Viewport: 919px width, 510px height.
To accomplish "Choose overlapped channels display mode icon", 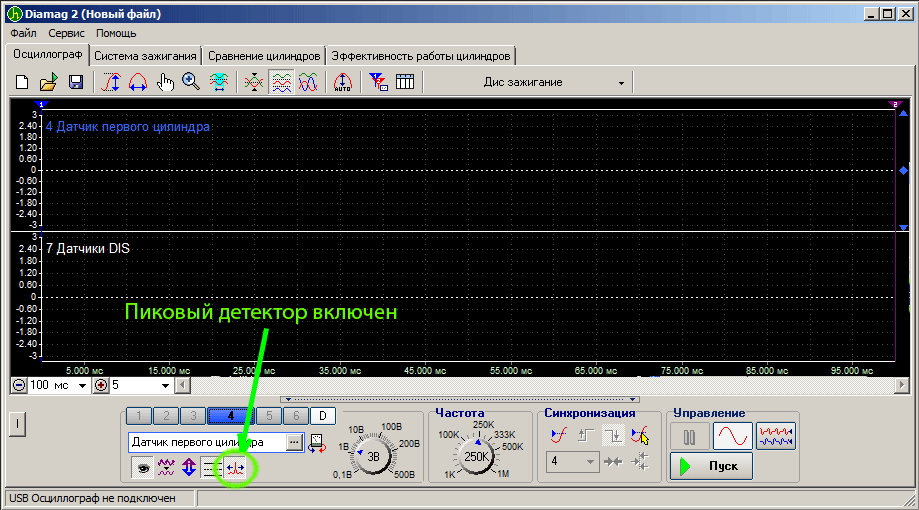I will click(x=254, y=82).
